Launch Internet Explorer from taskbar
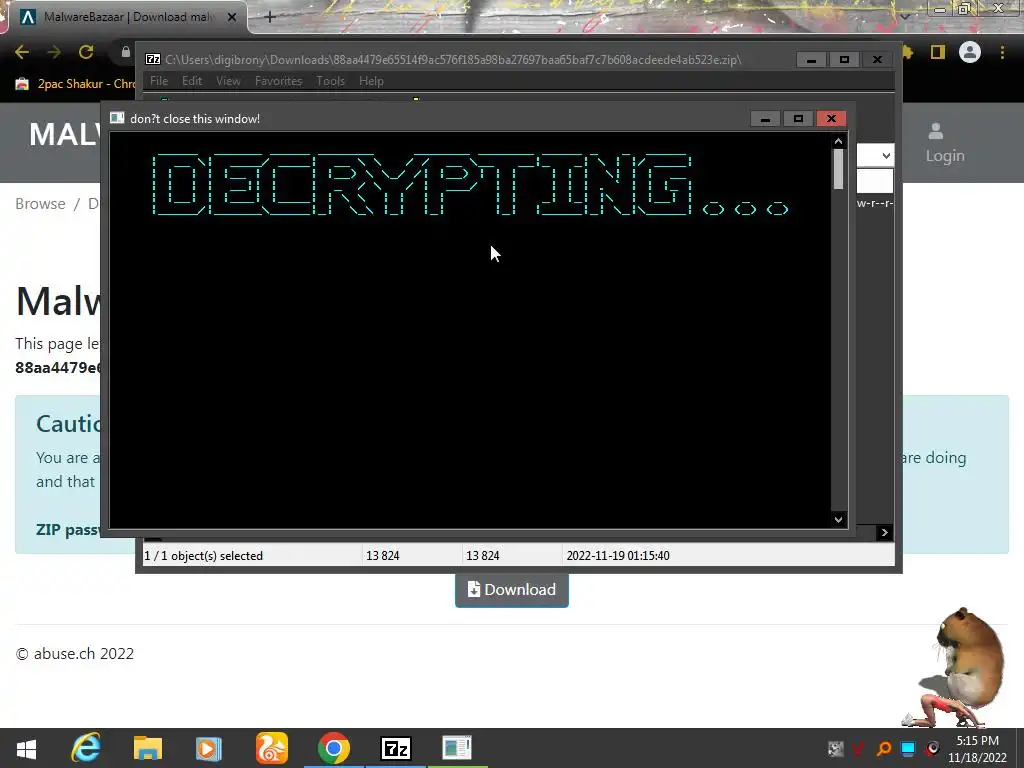The image size is (1024, 768). pos(86,748)
